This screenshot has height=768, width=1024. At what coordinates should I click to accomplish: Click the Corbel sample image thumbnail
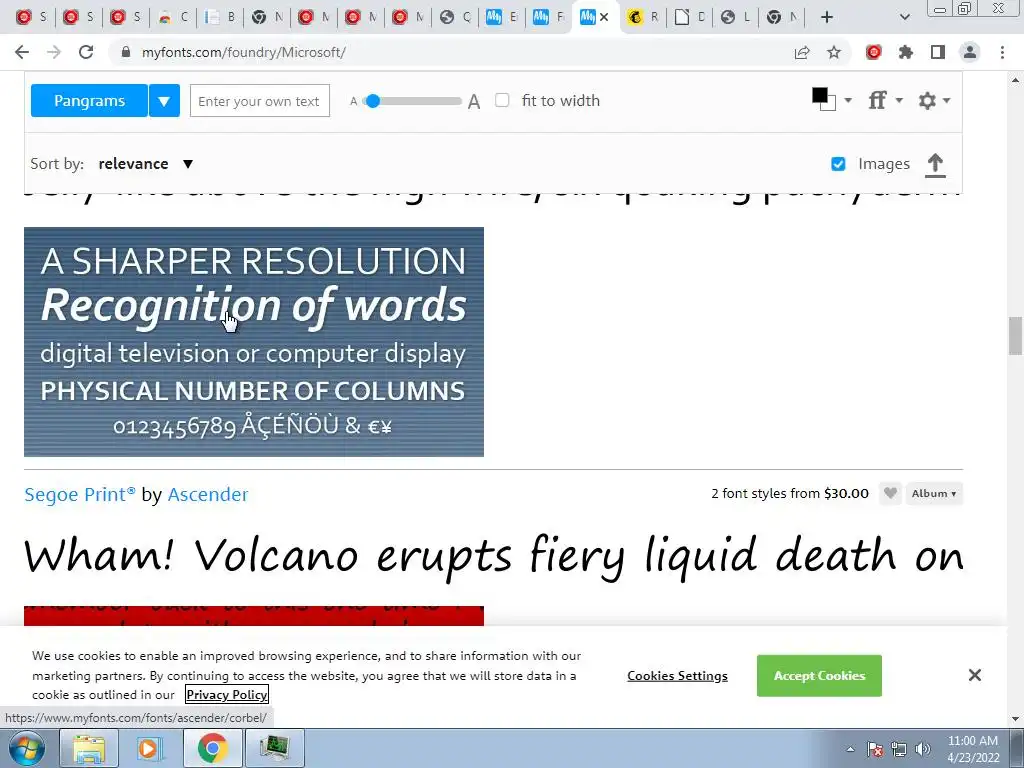tap(254, 342)
